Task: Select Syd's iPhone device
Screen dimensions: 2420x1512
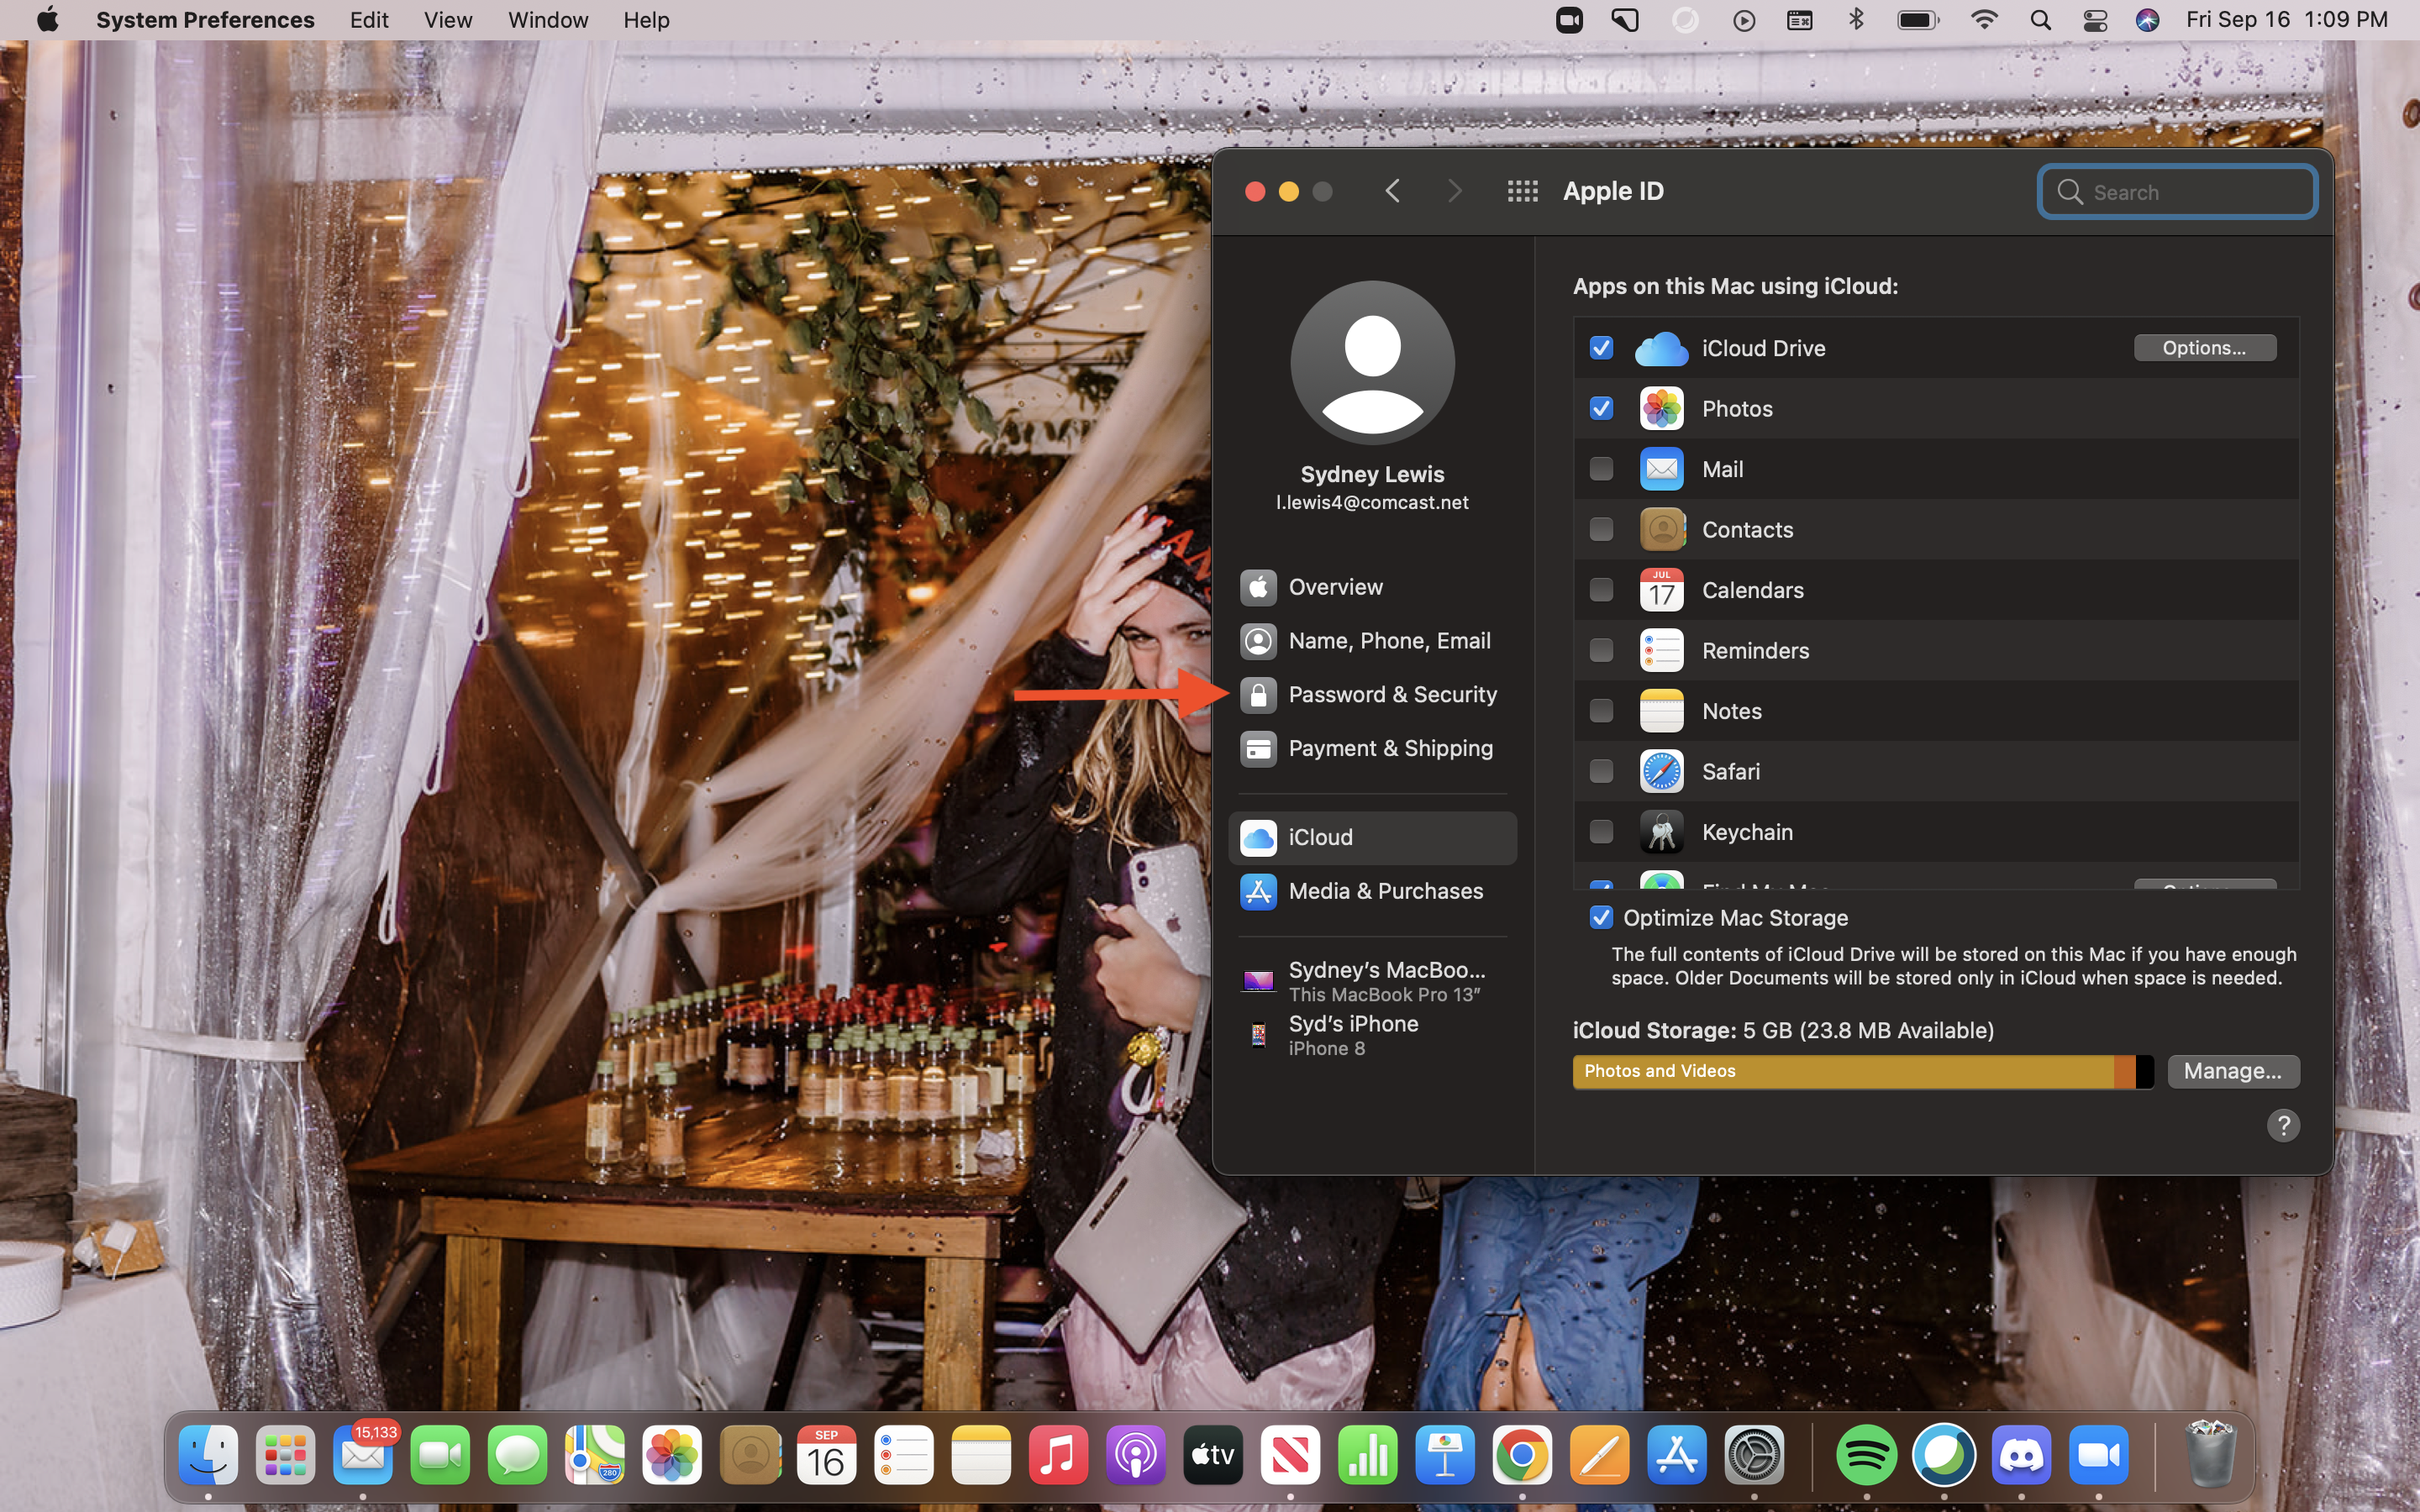Action: click(x=1372, y=1035)
